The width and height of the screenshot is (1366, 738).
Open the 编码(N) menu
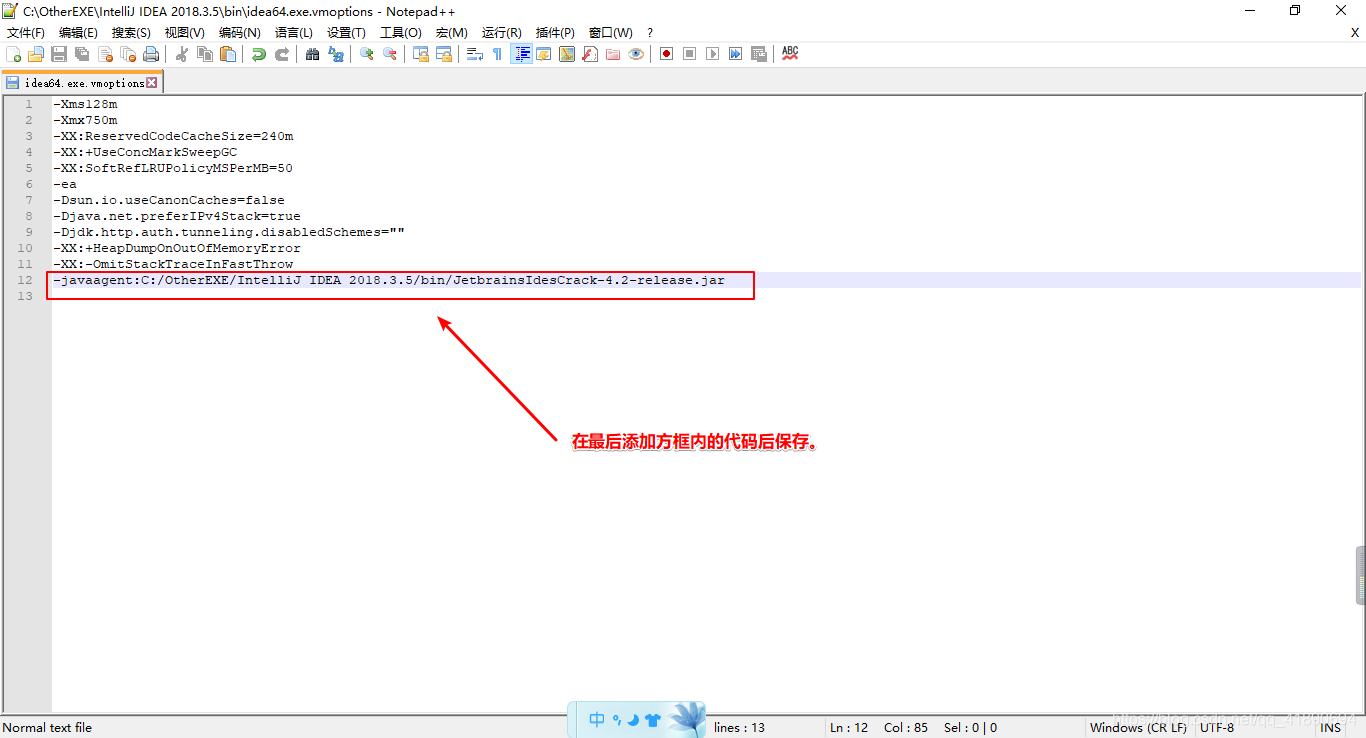239,33
